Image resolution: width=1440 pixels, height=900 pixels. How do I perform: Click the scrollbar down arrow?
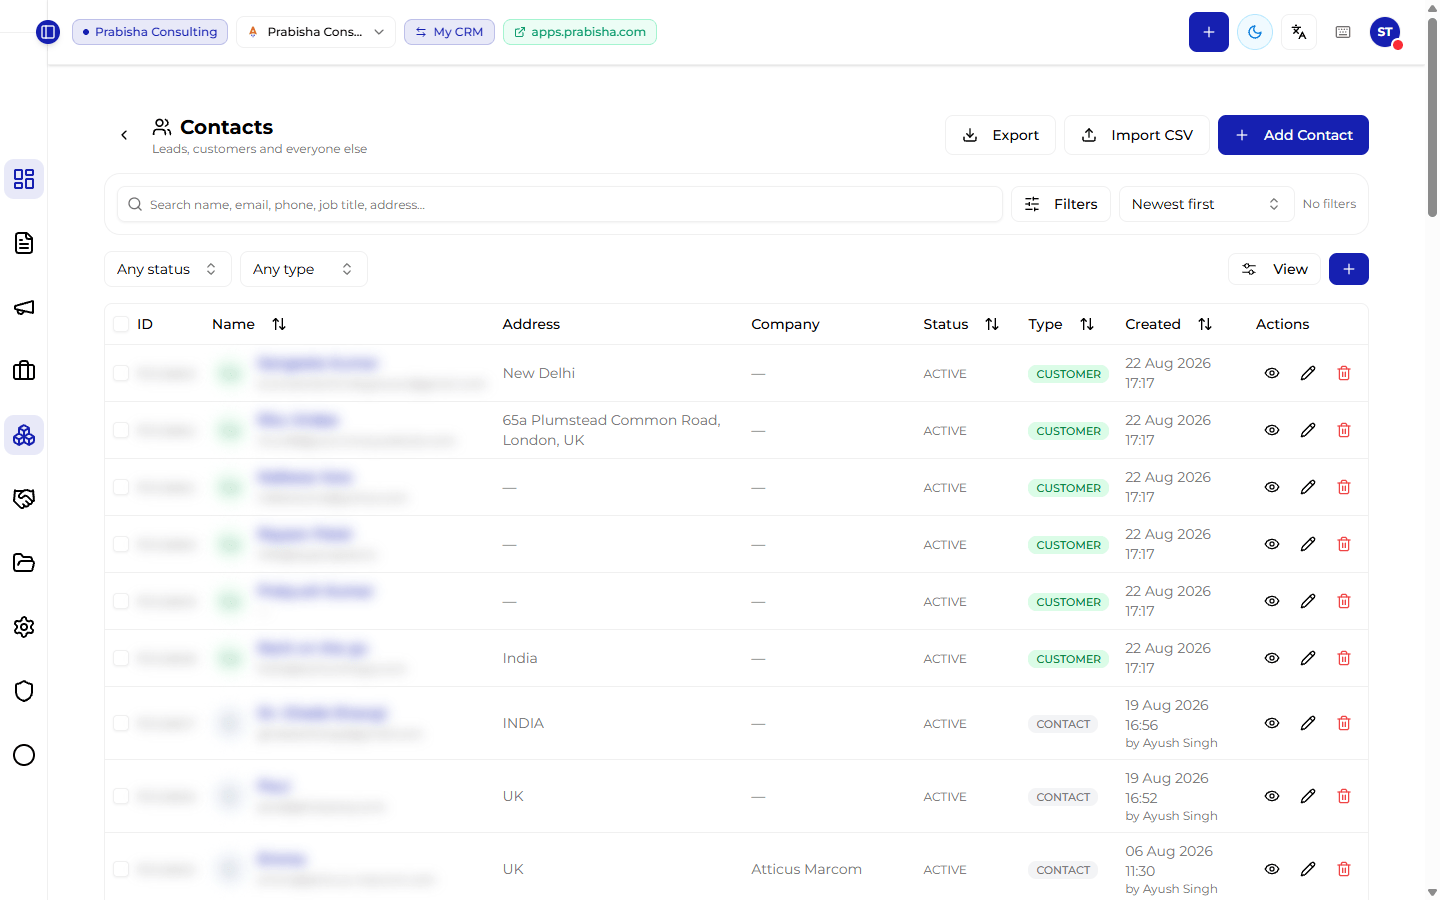coord(1432,891)
